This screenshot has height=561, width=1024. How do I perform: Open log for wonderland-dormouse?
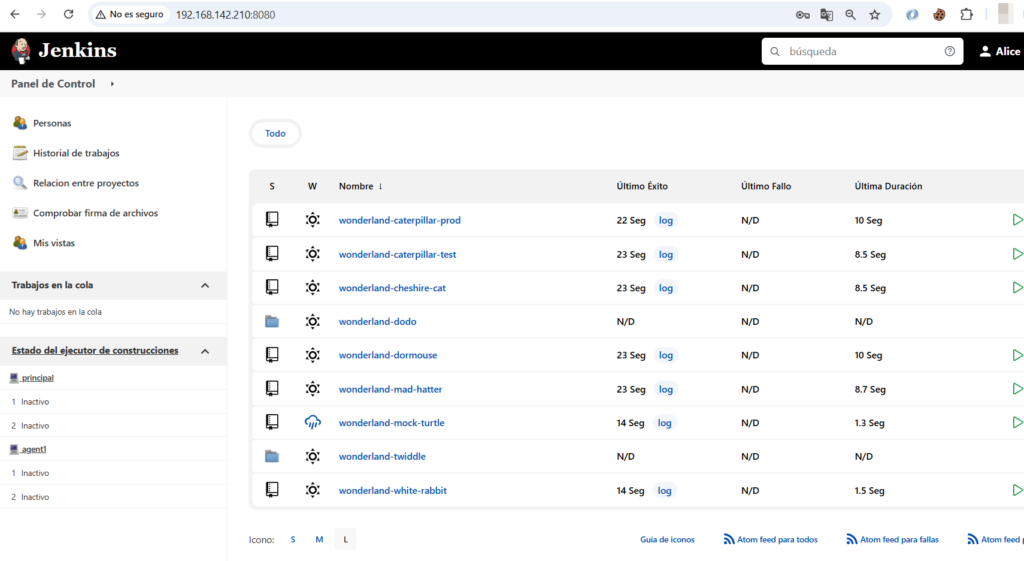point(665,355)
